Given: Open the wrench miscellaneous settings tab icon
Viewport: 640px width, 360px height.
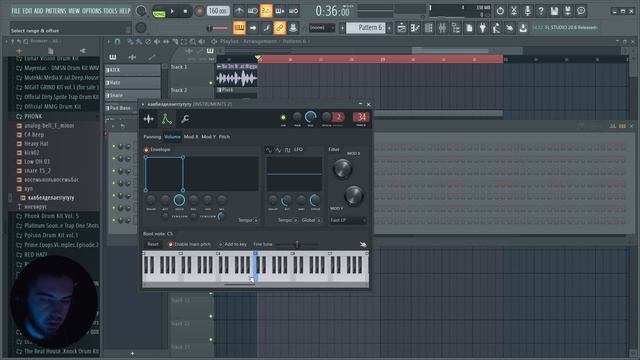Looking at the screenshot, I should coord(185,119).
